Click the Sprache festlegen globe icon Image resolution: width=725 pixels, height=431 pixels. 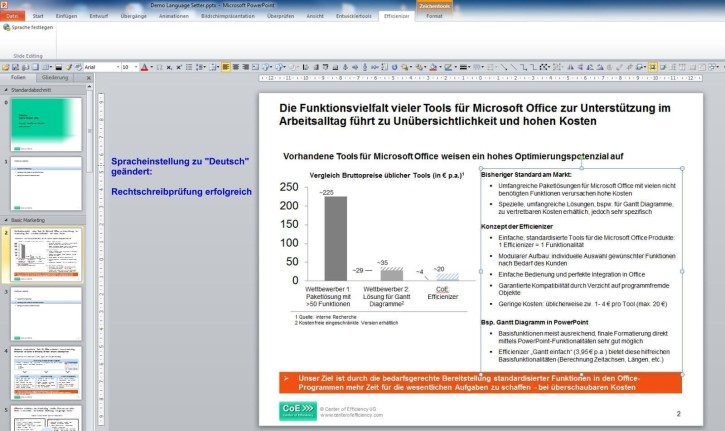(6, 27)
